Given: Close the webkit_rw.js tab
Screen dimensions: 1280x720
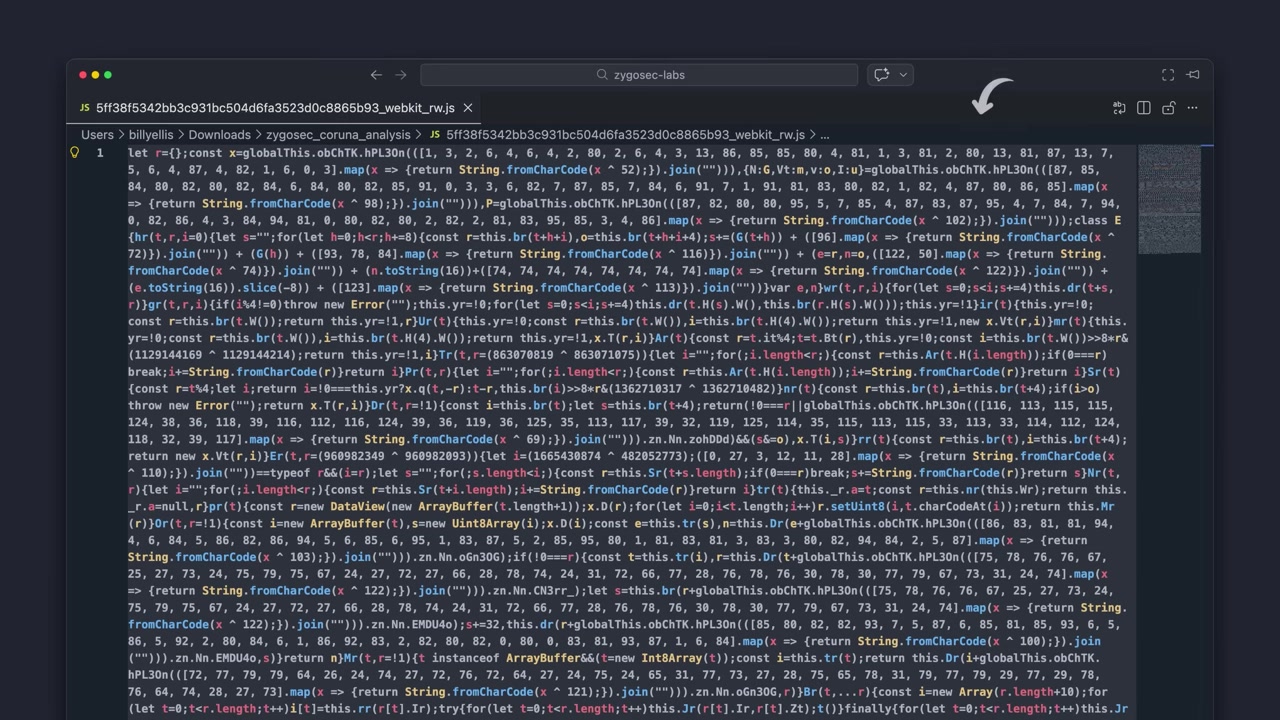Looking at the screenshot, I should pos(467,108).
